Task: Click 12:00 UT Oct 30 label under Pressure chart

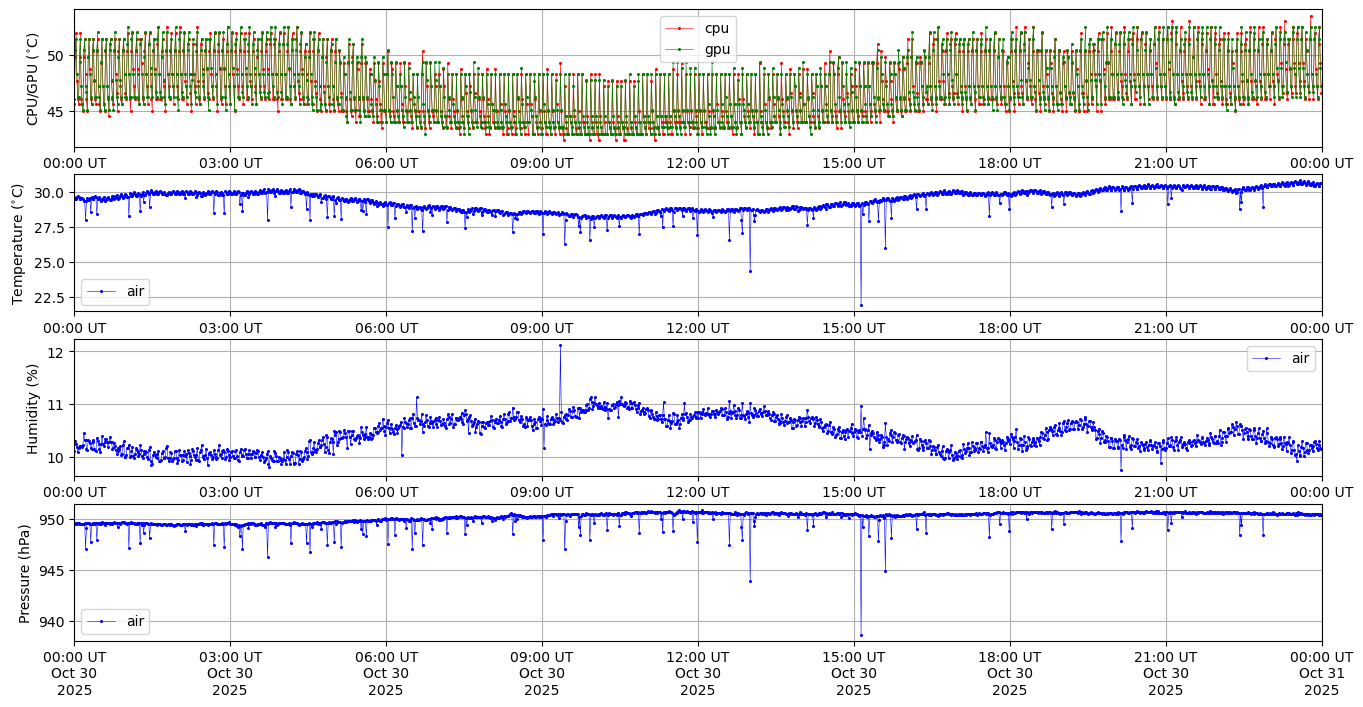Action: click(x=697, y=672)
